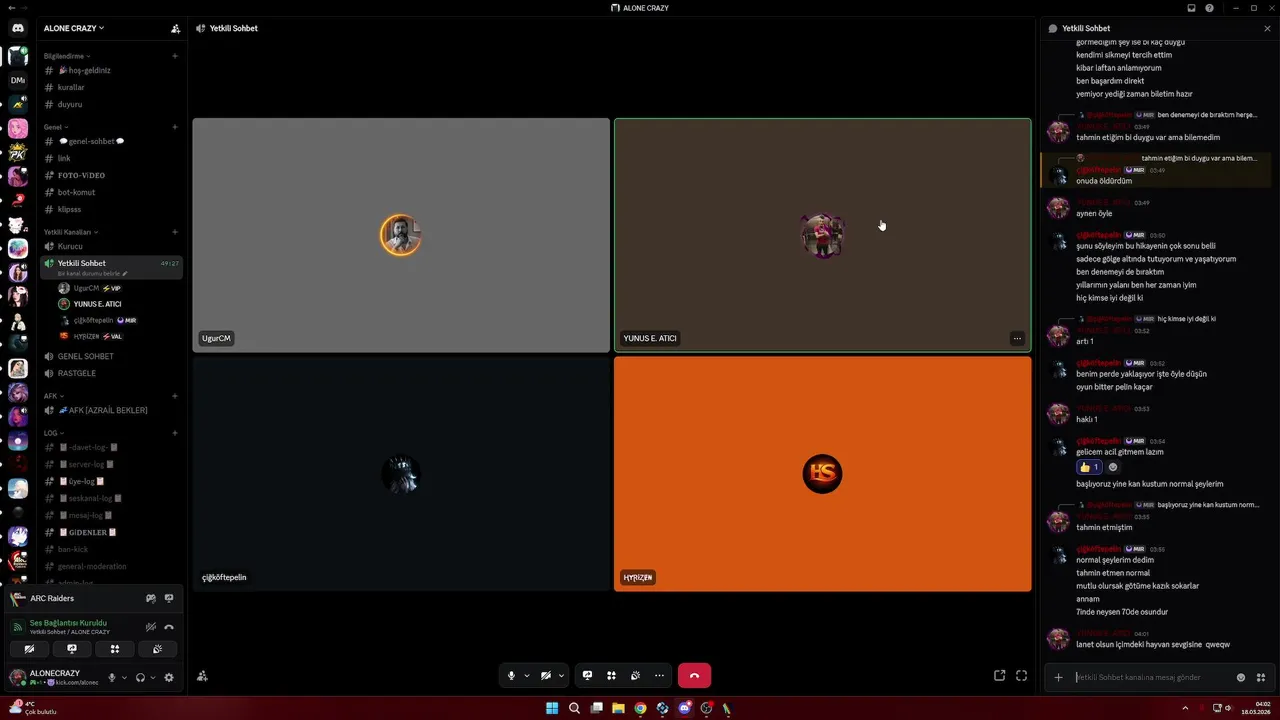Viewport: 1280px width, 720px height.
Task: Open more options ellipsis in the call bar
Action: (659, 676)
